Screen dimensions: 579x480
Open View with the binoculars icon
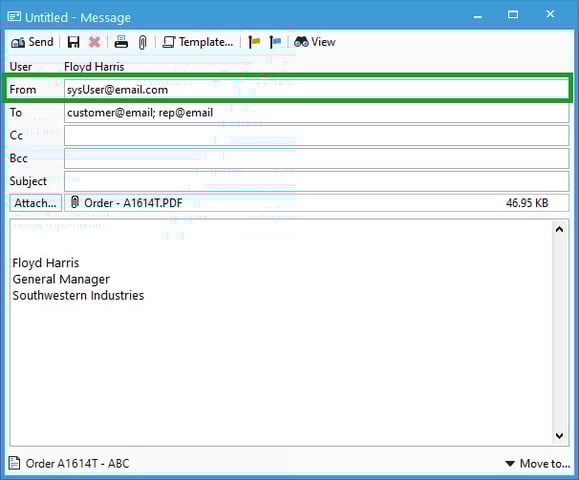click(x=315, y=42)
